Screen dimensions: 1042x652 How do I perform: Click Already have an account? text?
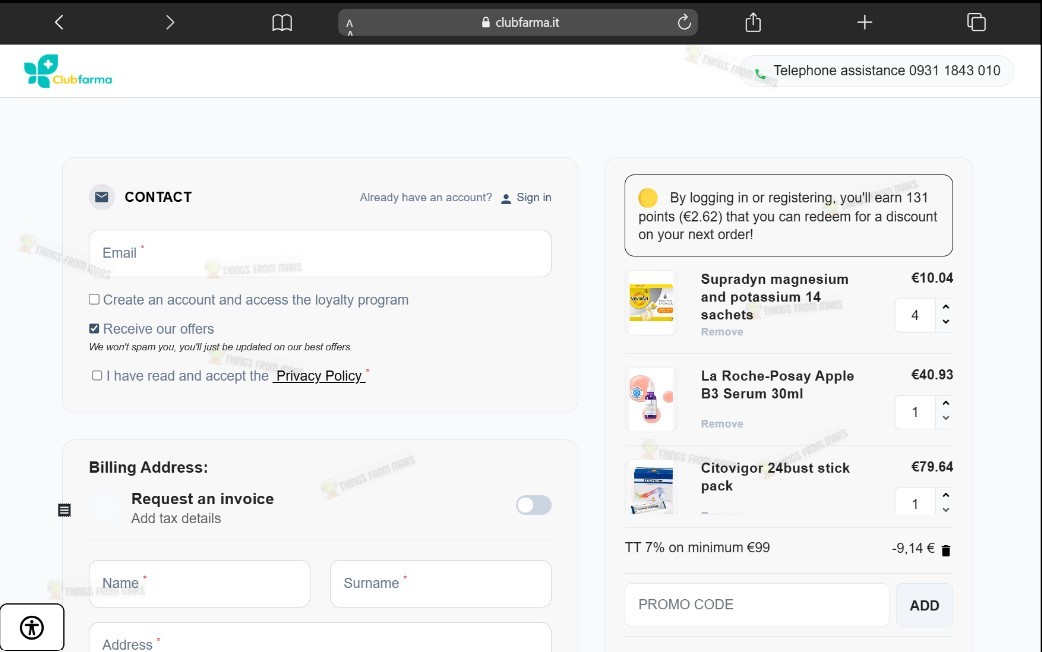[425, 197]
